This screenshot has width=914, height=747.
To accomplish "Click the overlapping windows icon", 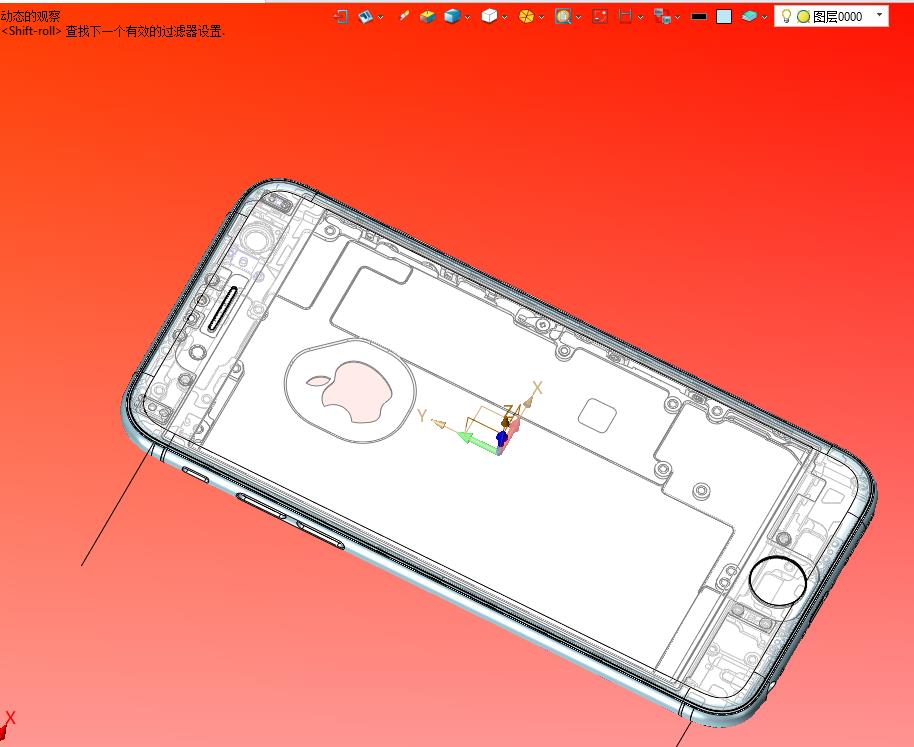I will click(x=662, y=16).
